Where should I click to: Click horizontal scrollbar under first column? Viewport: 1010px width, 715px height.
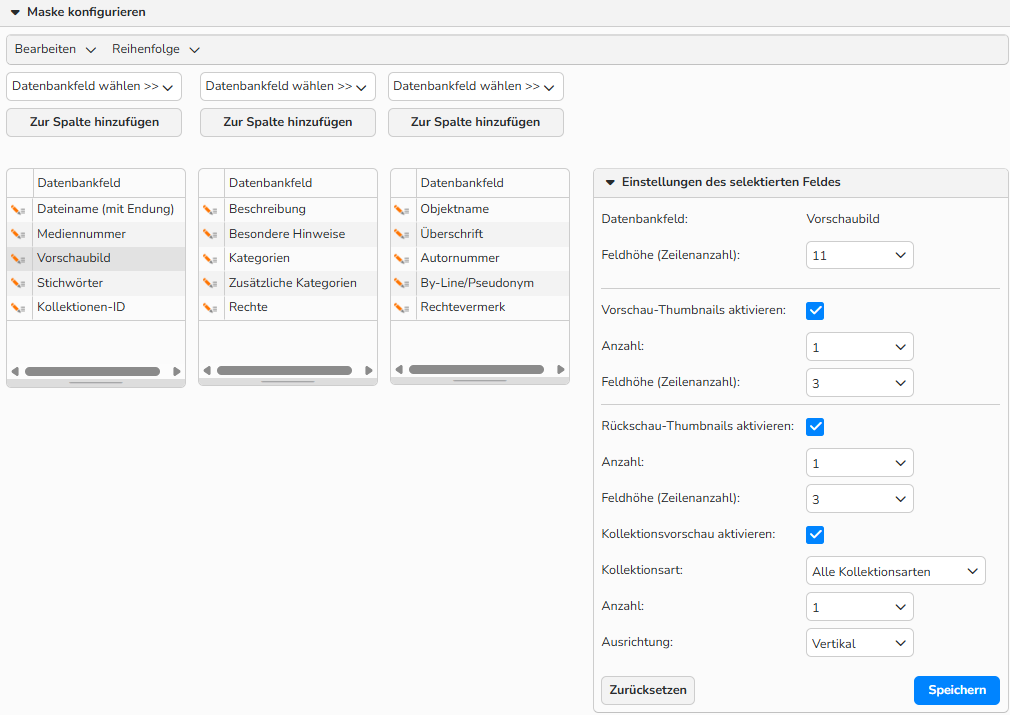[x=92, y=372]
